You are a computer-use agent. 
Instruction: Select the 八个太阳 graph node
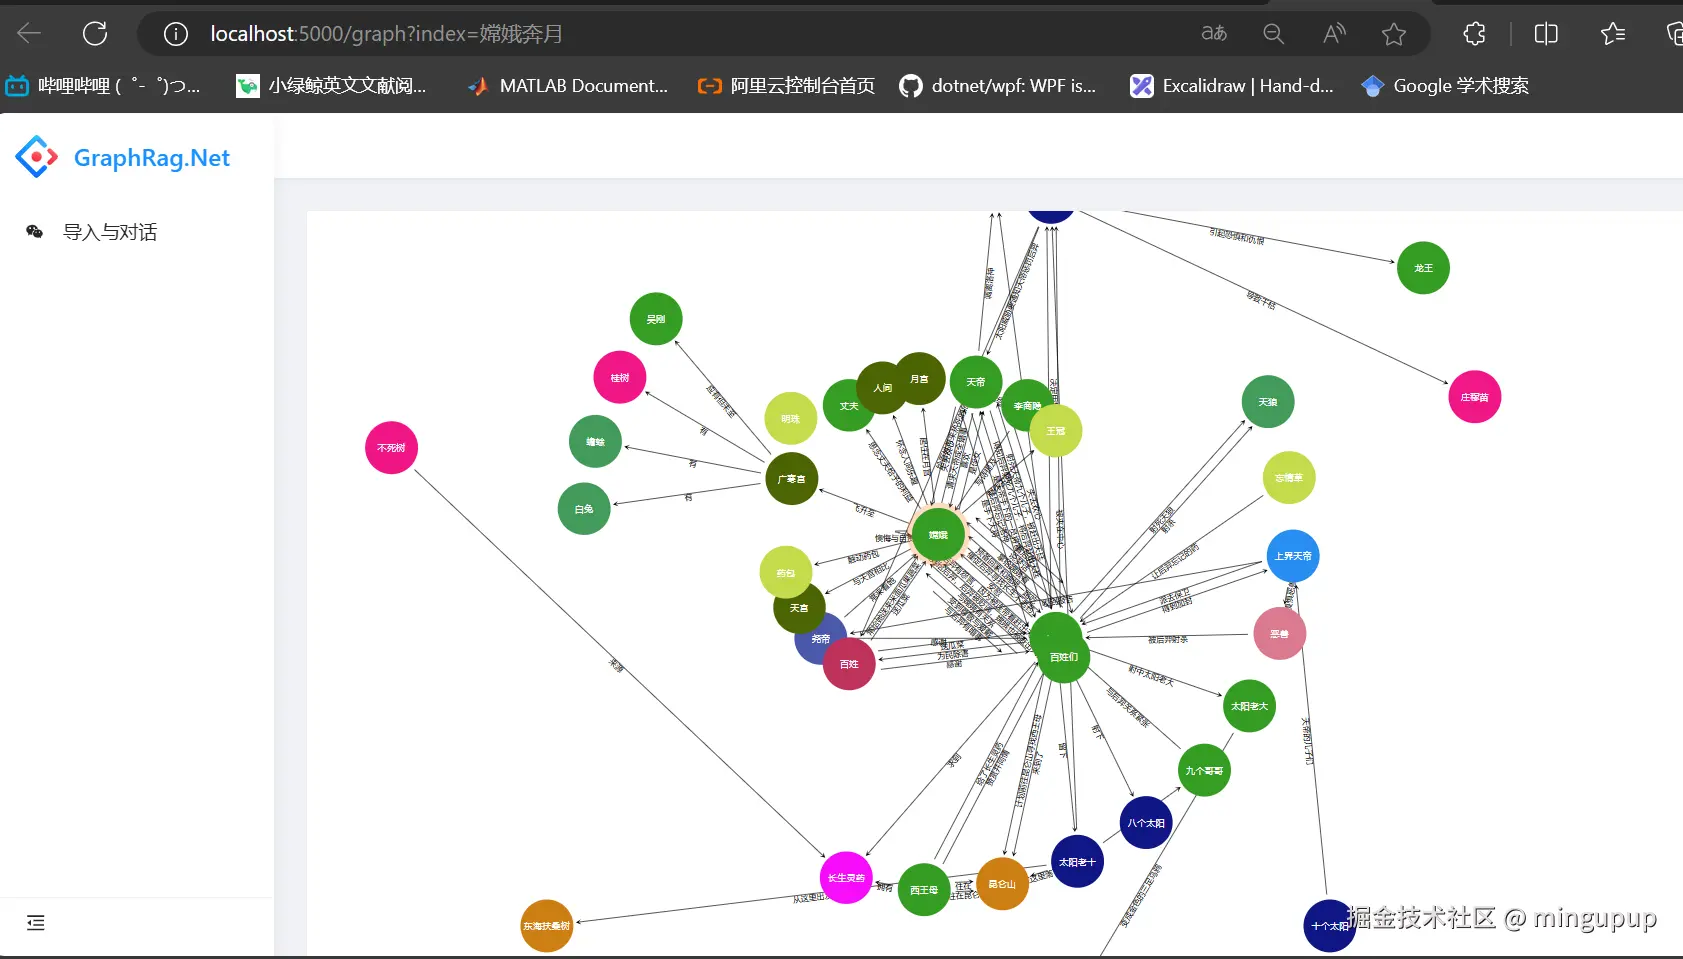[1146, 822]
